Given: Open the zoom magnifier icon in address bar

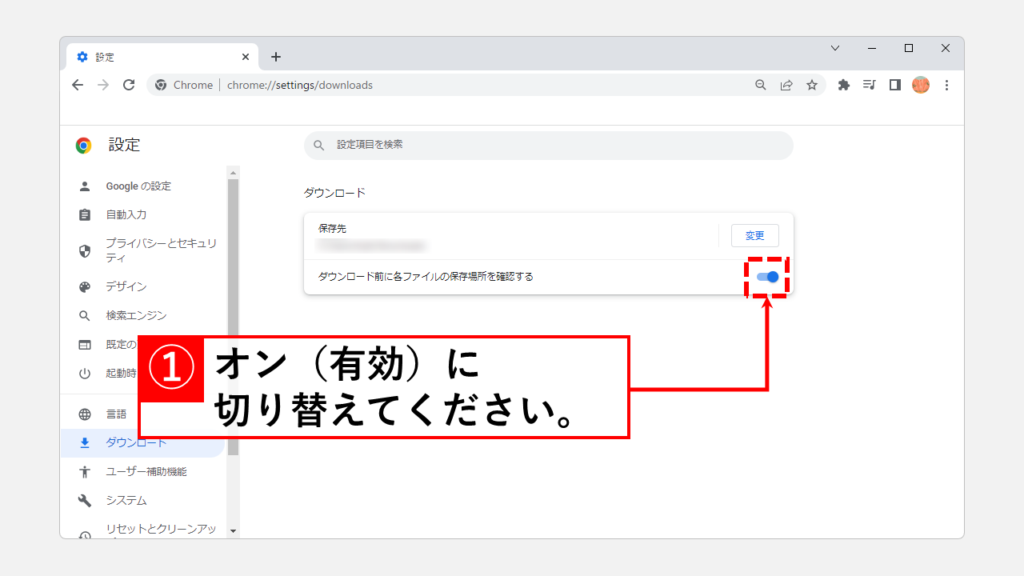Looking at the screenshot, I should 761,85.
